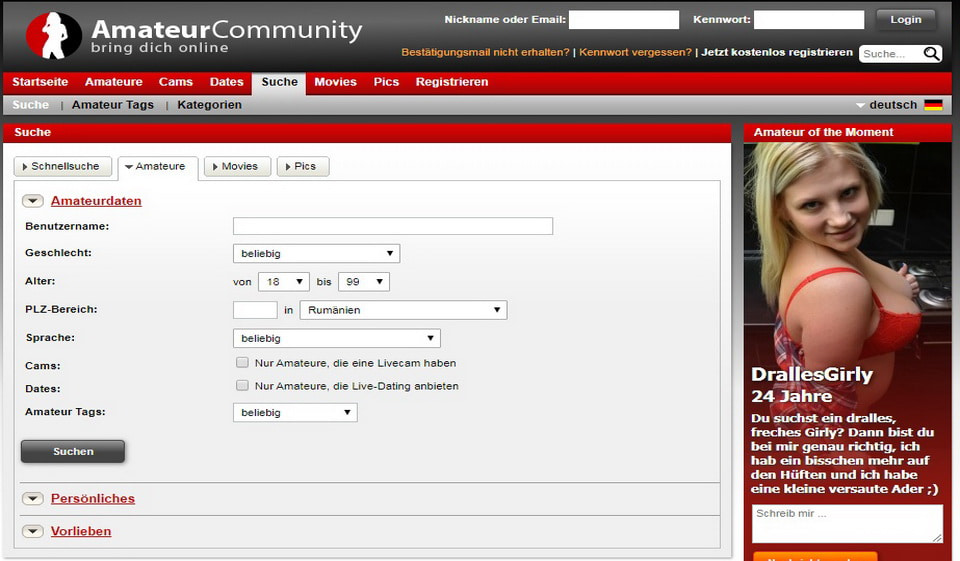Expand the Vorlieben section arrow icon

tap(33, 532)
